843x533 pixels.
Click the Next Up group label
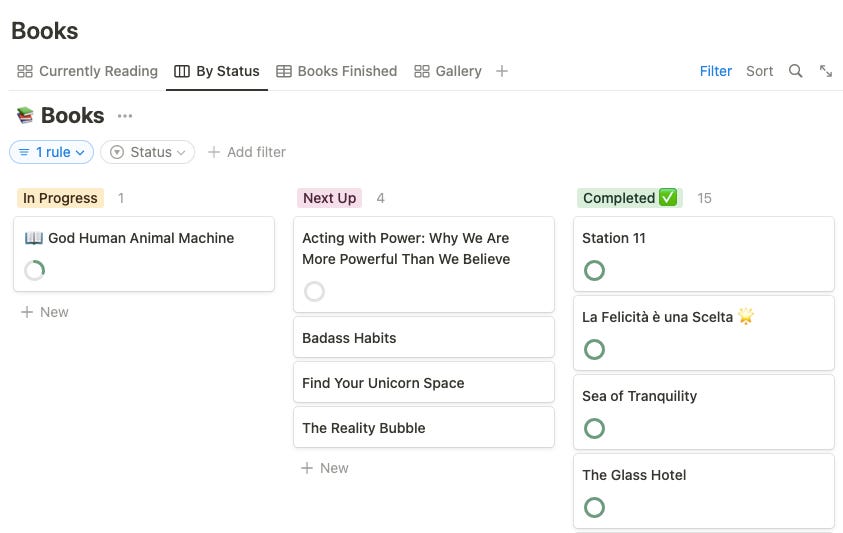coord(330,198)
